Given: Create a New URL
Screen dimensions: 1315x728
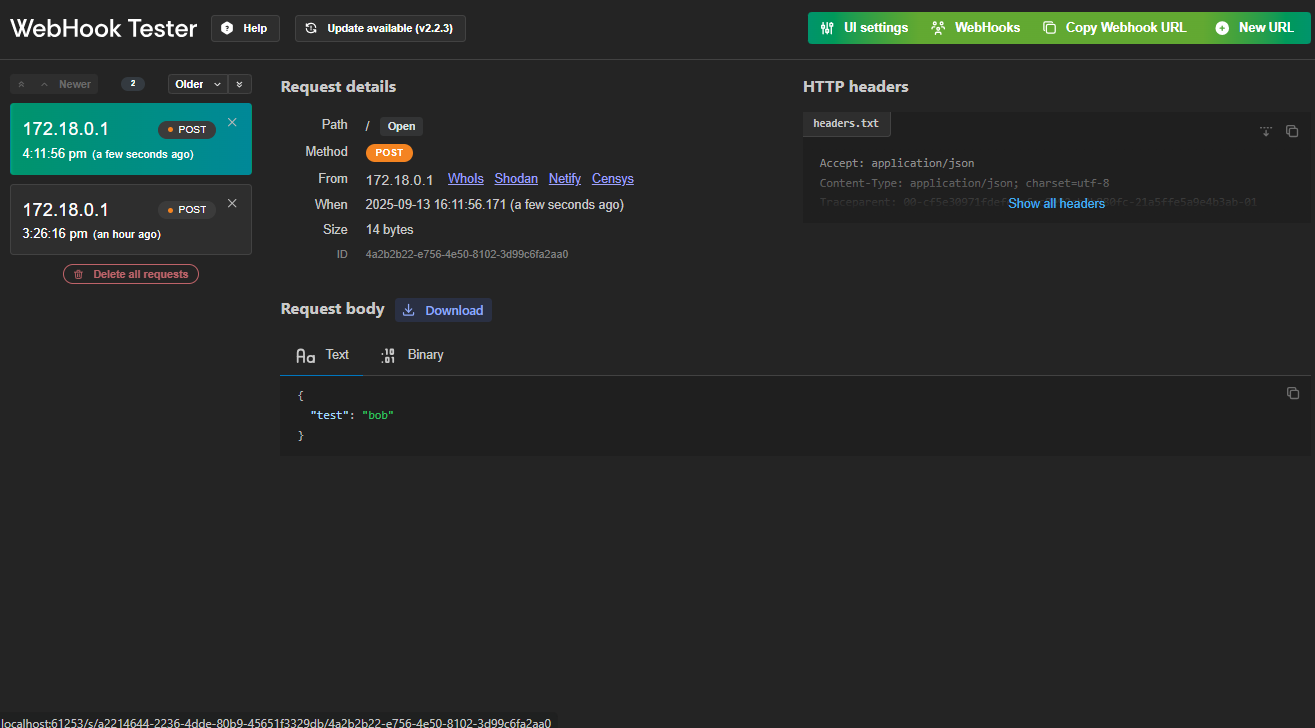Looking at the screenshot, I should (x=1254, y=28).
